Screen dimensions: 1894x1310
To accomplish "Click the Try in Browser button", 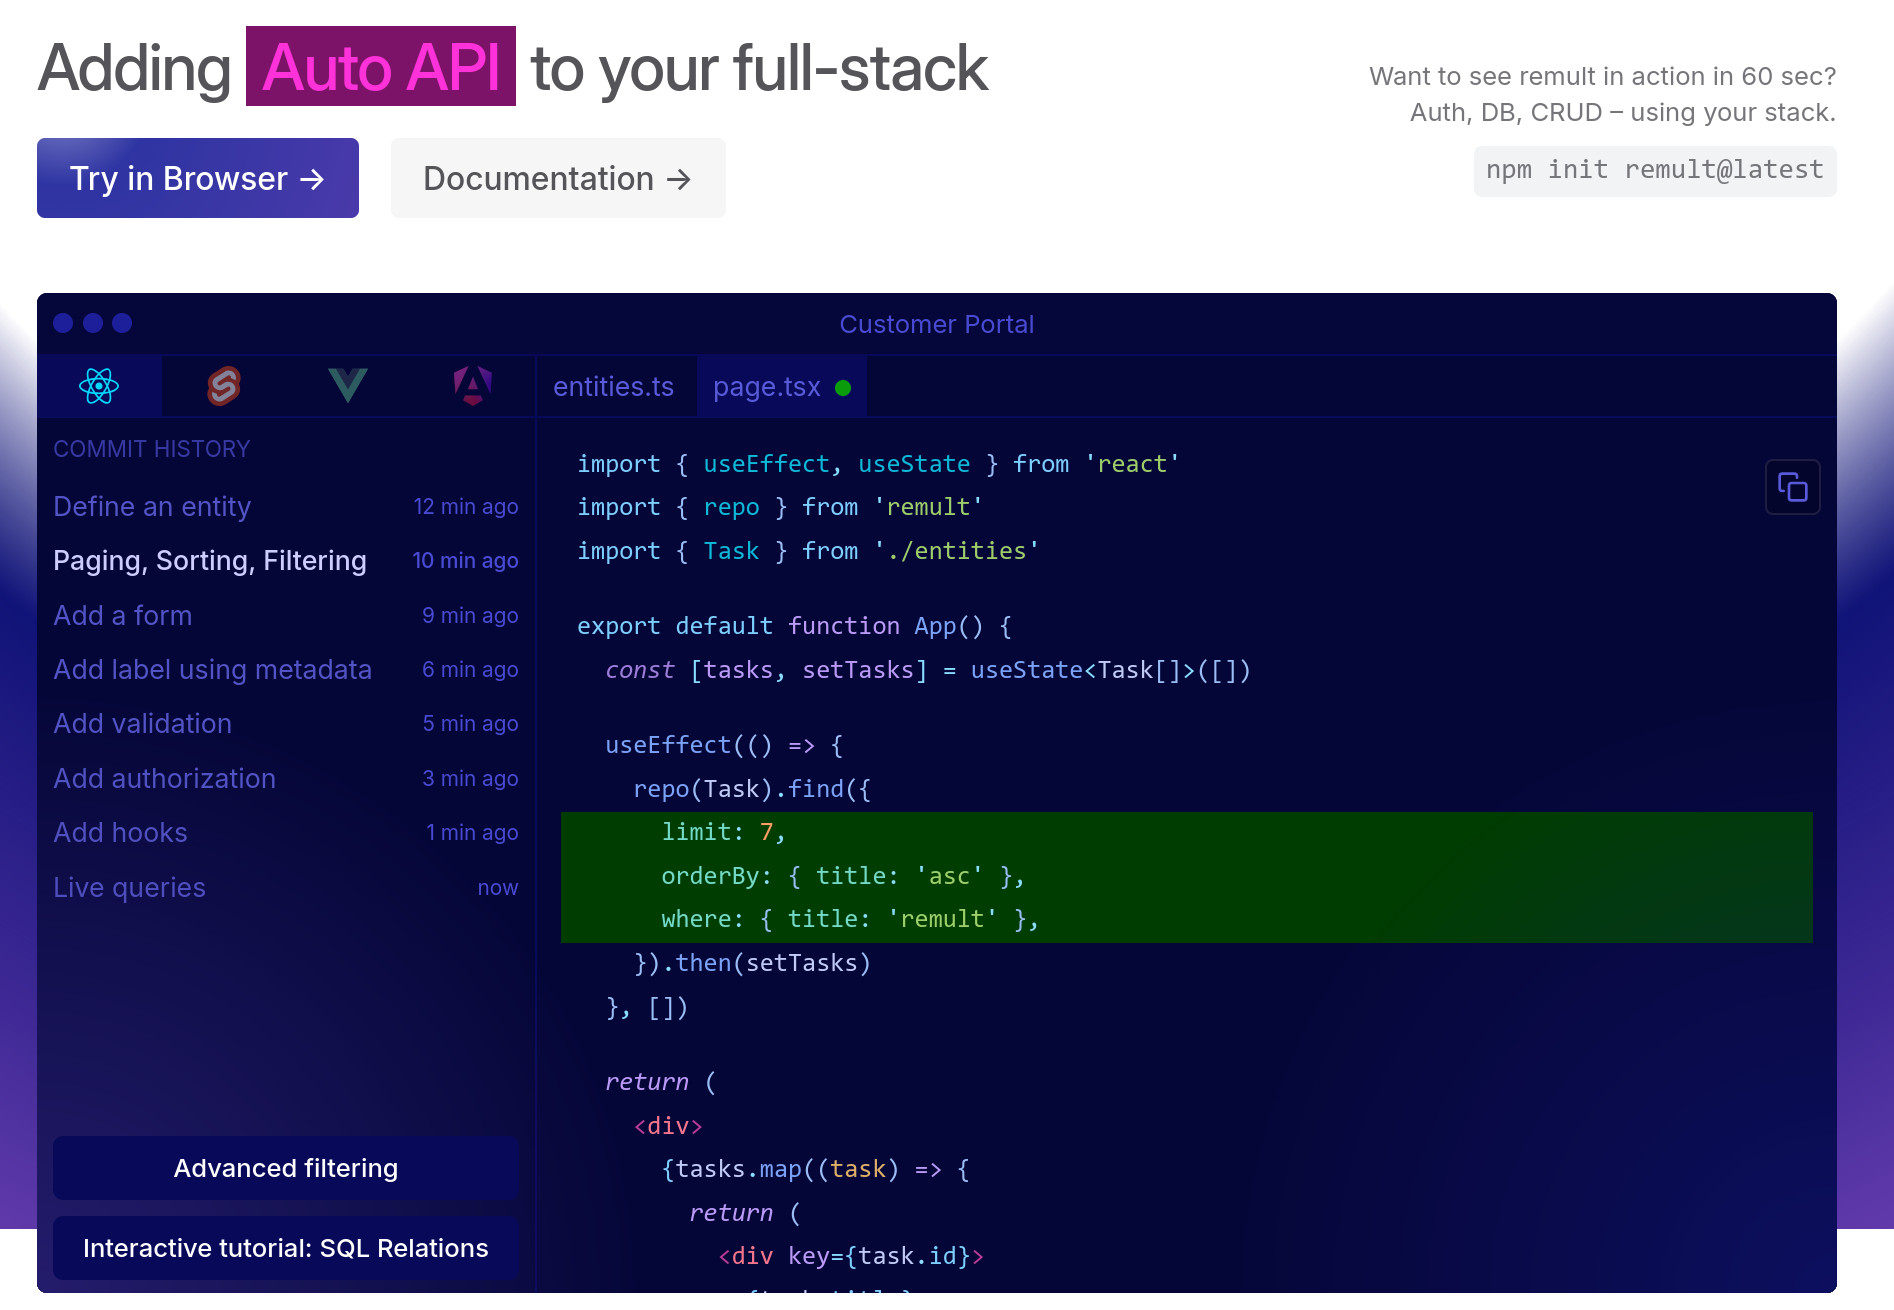I will point(198,178).
